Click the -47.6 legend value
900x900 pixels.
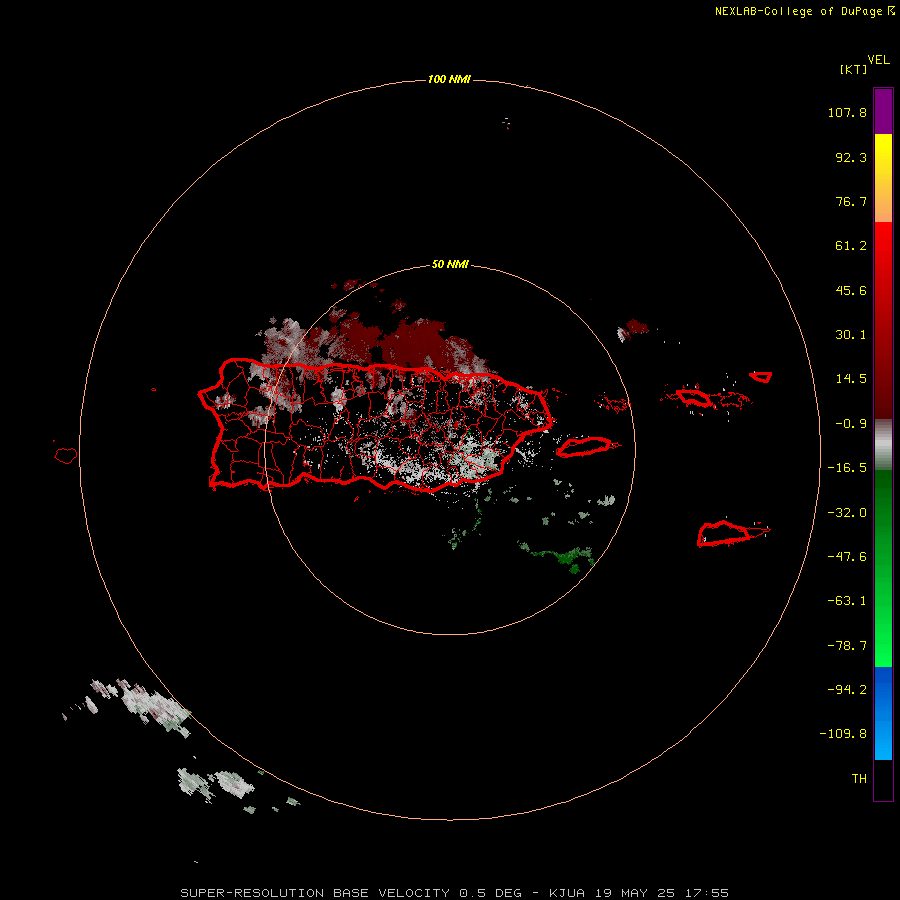point(847,557)
